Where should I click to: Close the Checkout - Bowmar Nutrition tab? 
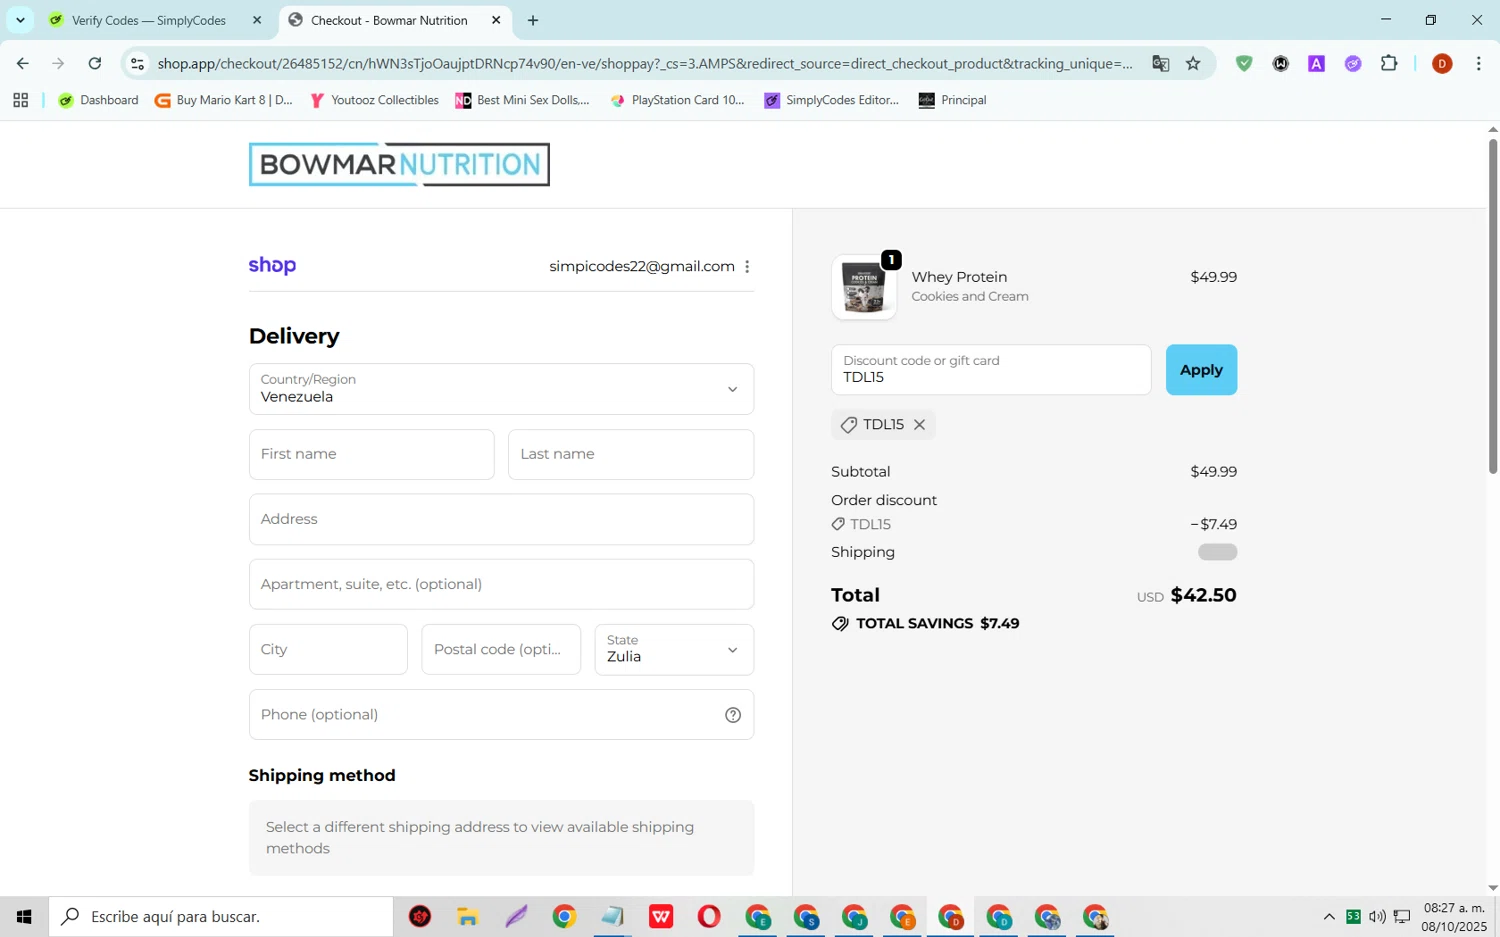point(496,20)
